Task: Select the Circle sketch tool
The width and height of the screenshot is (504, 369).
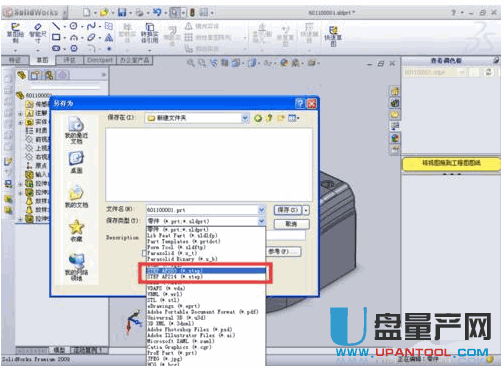Action: 74,26
